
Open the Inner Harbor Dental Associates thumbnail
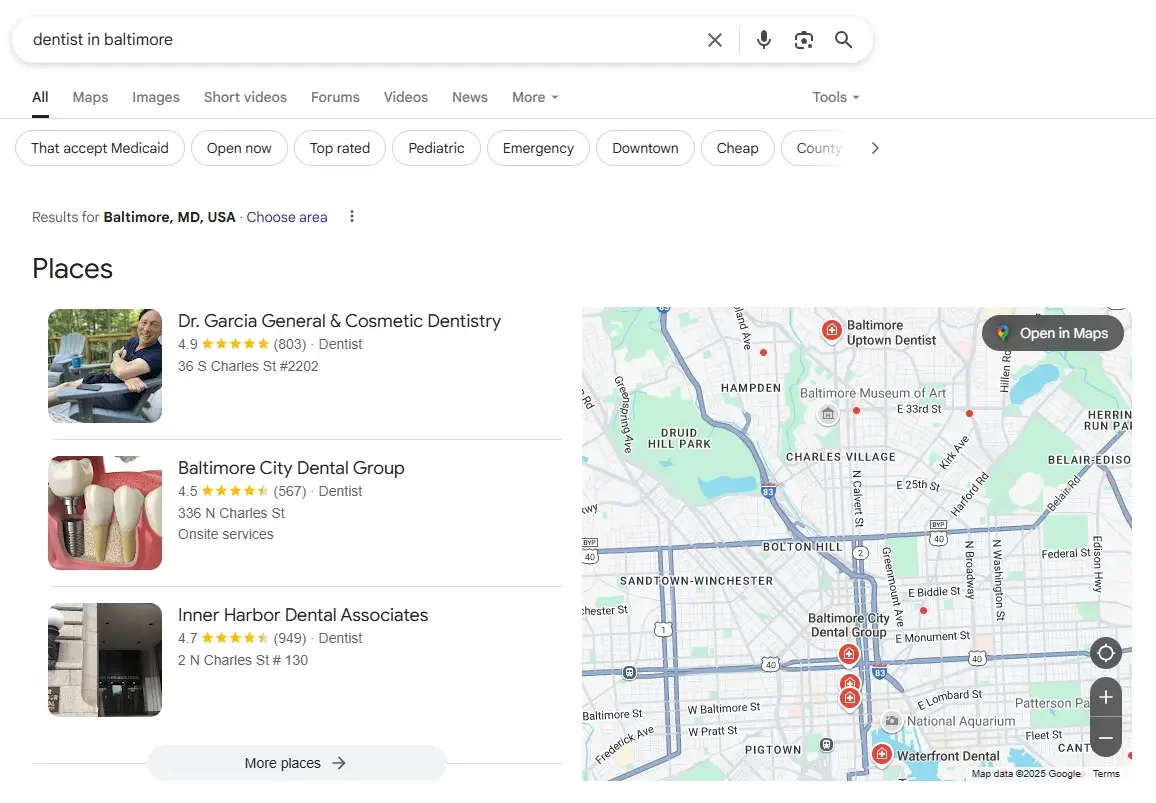104,660
